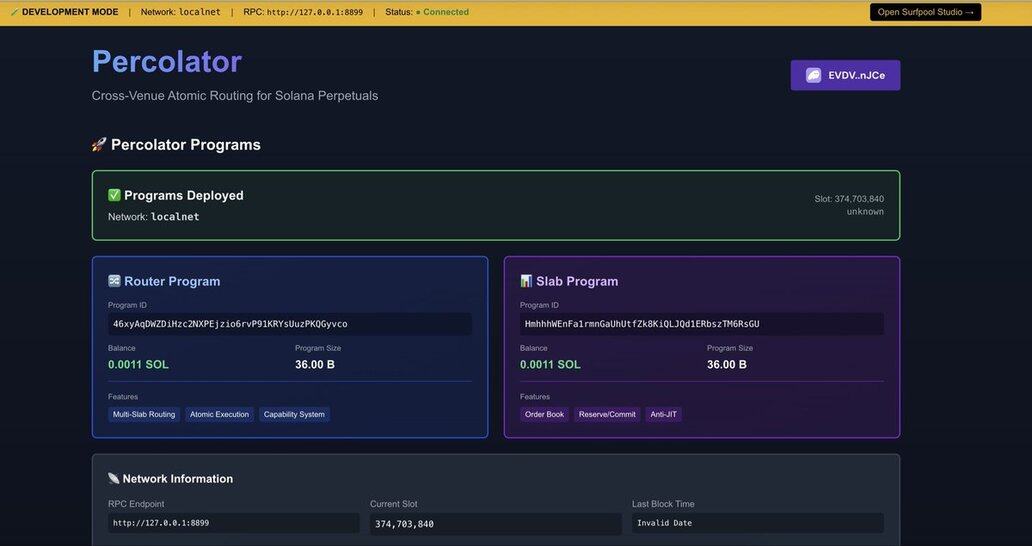Click the Anti-JIT feature tag
Image resolution: width=1032 pixels, height=546 pixels.
coord(664,414)
